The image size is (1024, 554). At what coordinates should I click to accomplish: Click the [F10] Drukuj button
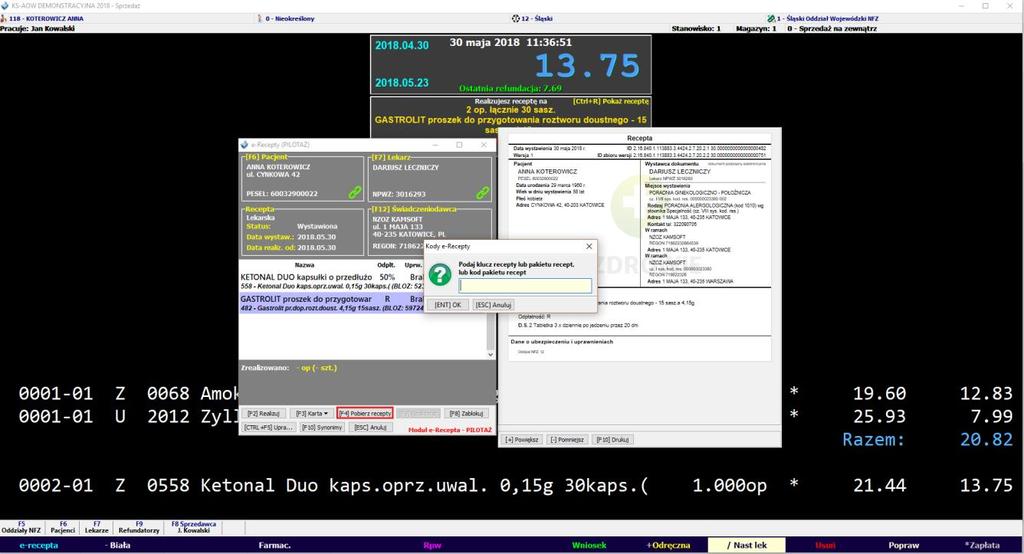pyautogui.click(x=613, y=440)
